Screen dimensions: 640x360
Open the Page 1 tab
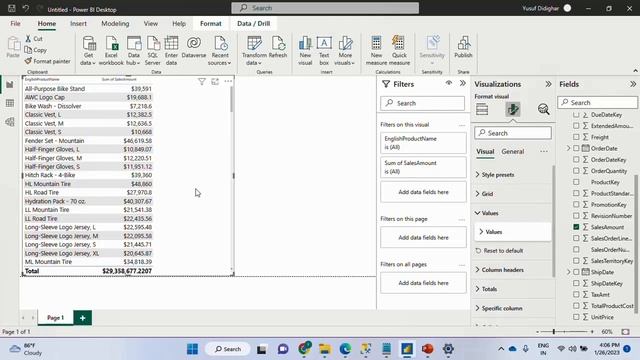tap(56, 318)
